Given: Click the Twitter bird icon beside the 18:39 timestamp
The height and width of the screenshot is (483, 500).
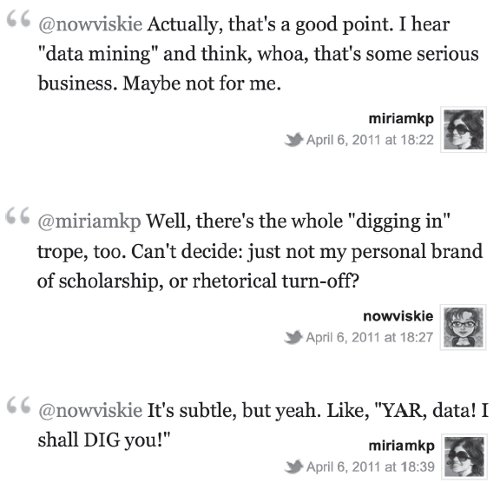Looking at the screenshot, I should pyautogui.click(x=293, y=467).
